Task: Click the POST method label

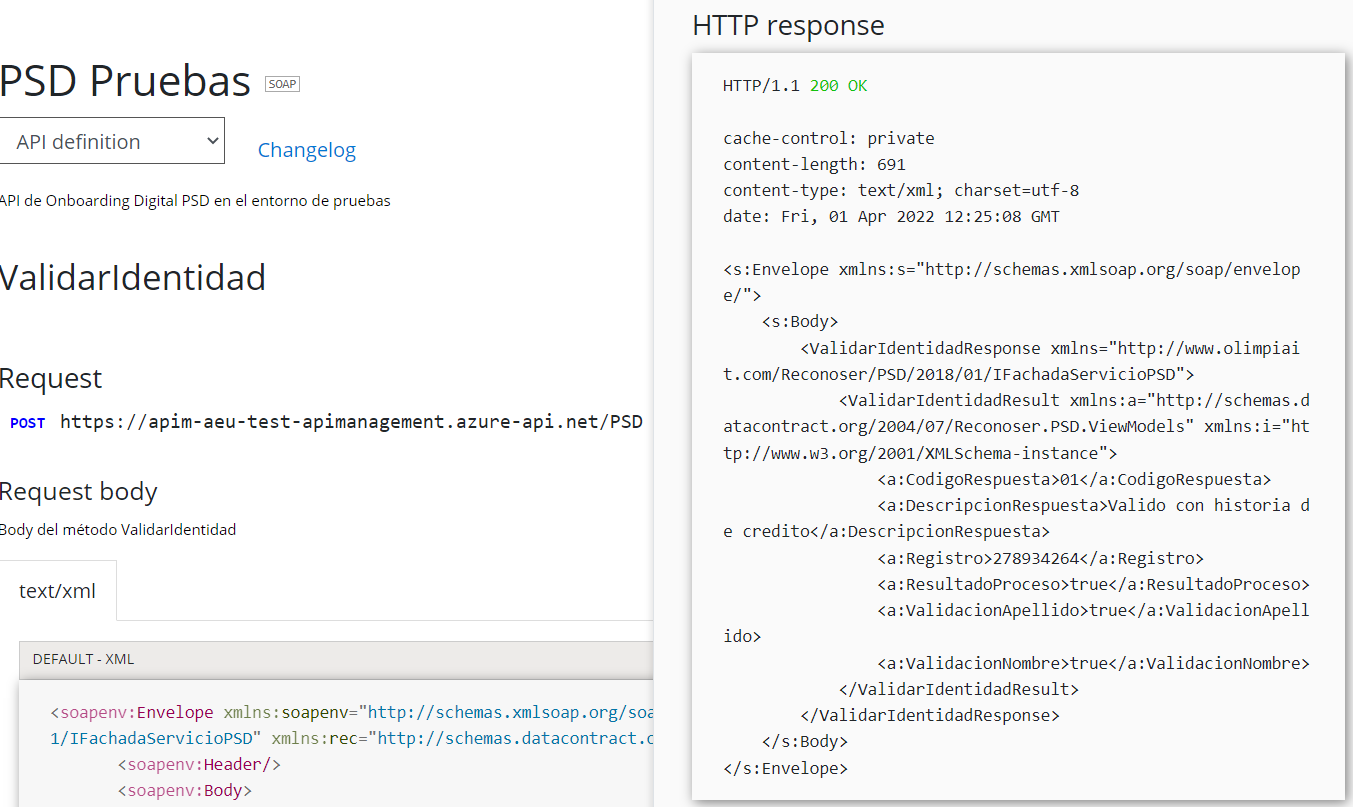Action: point(27,423)
